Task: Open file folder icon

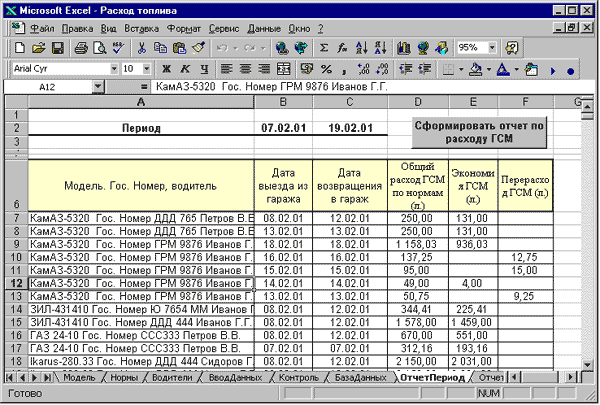Action: coord(38,48)
